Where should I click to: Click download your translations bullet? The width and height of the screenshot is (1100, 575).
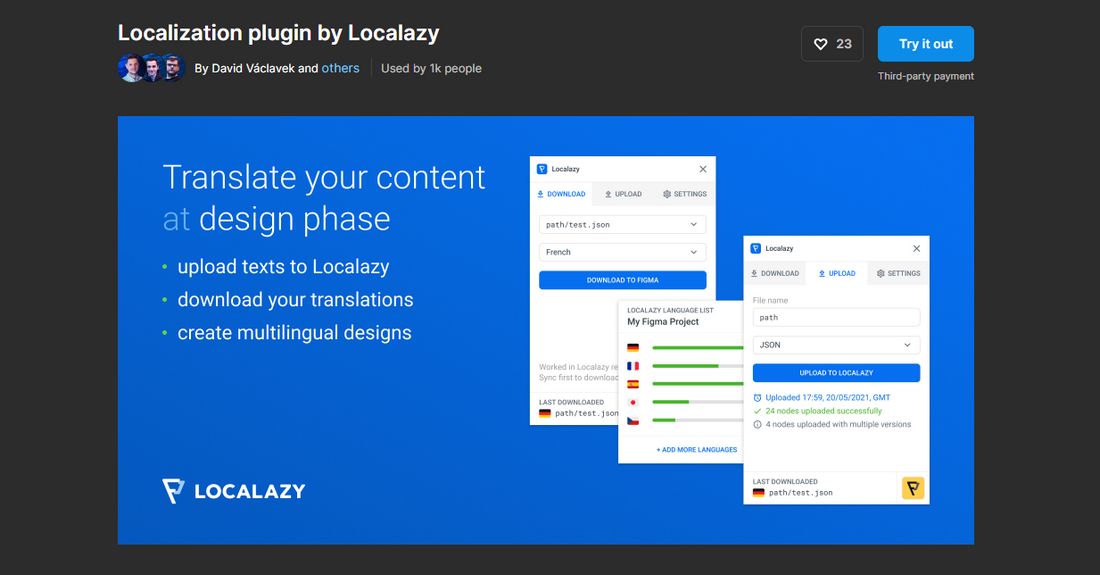(295, 299)
